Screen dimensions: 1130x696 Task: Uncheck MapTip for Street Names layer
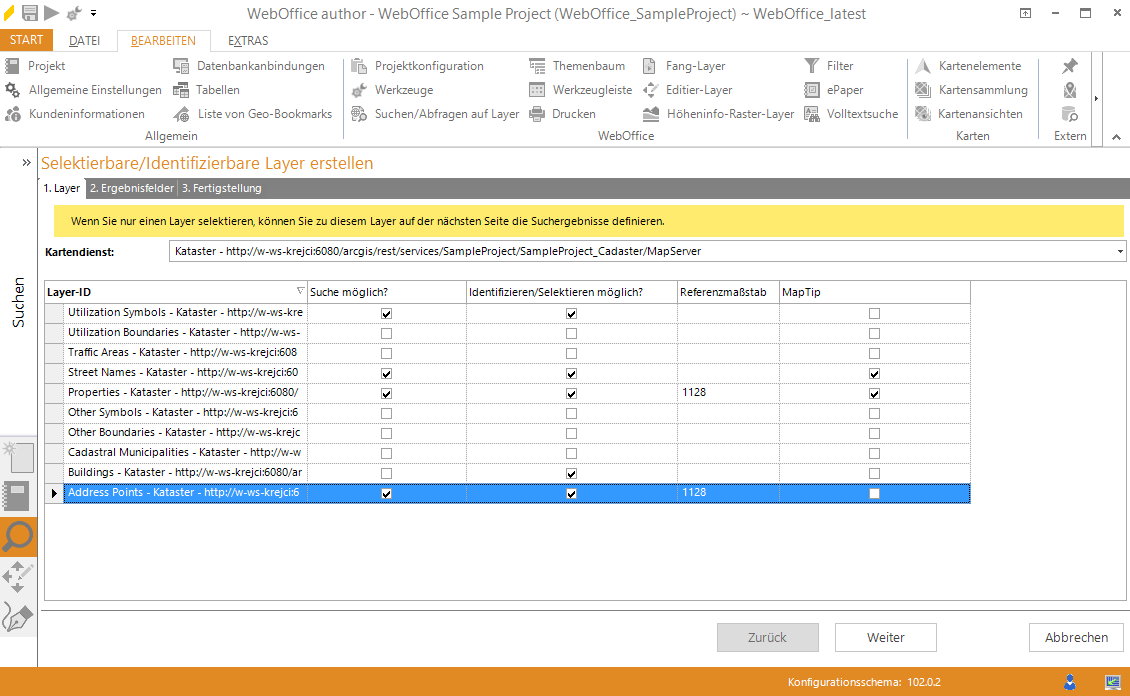coord(875,373)
